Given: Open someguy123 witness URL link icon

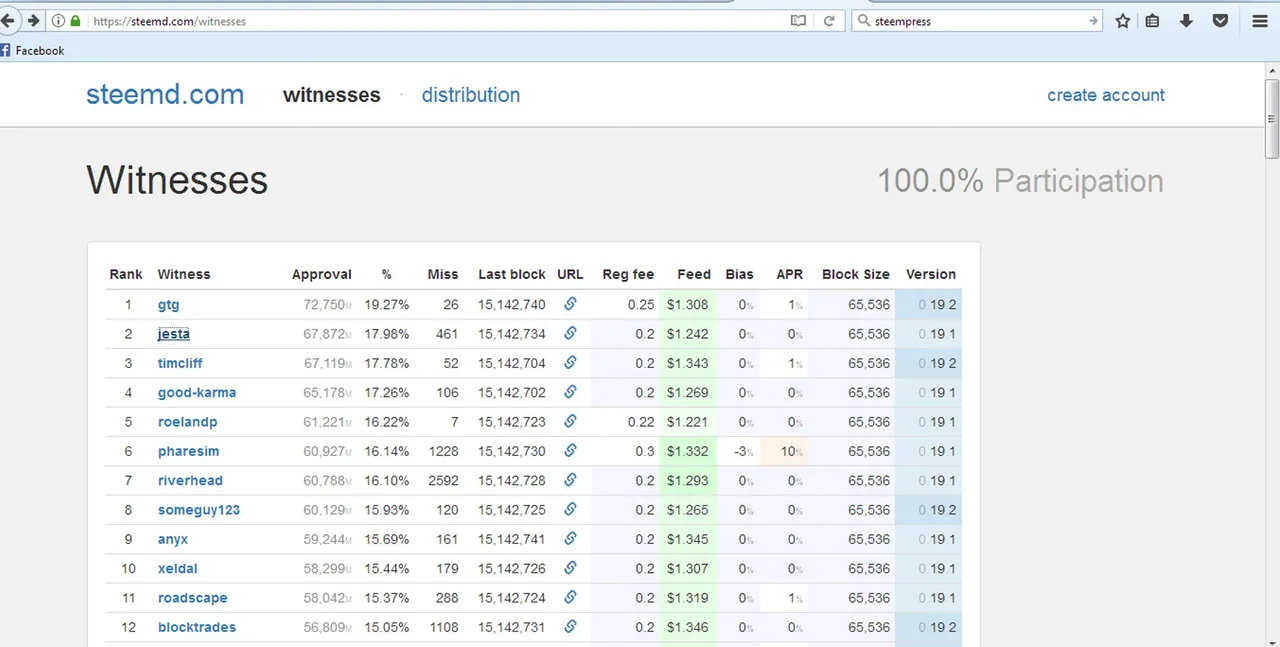Looking at the screenshot, I should tap(570, 509).
